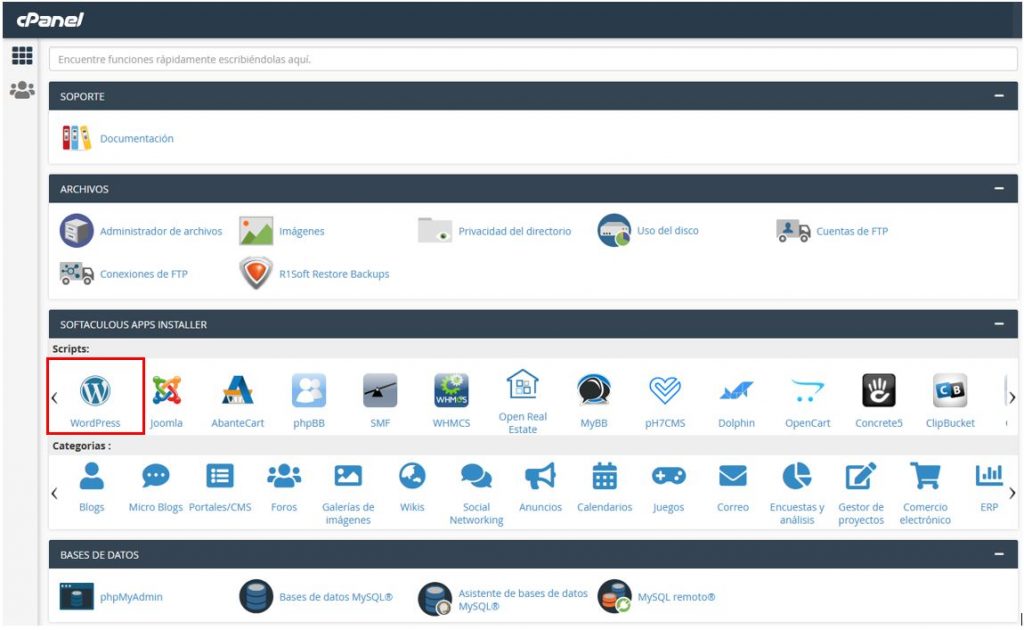Screen dimensions: 1024x630
Task: Select the Social Networking category icon
Action: [476, 476]
